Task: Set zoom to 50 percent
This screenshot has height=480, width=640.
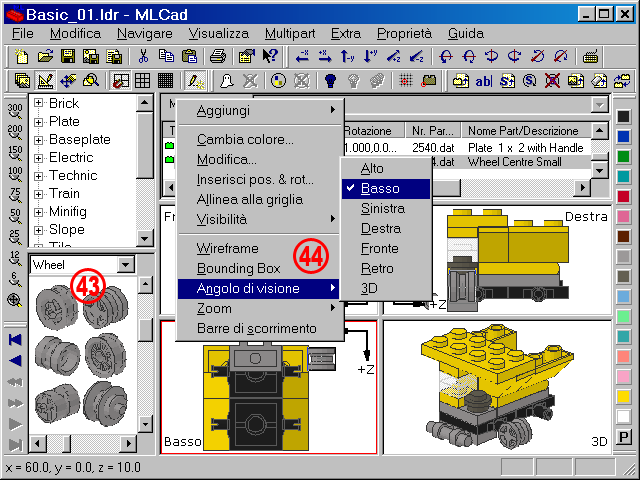Action: click(15, 216)
